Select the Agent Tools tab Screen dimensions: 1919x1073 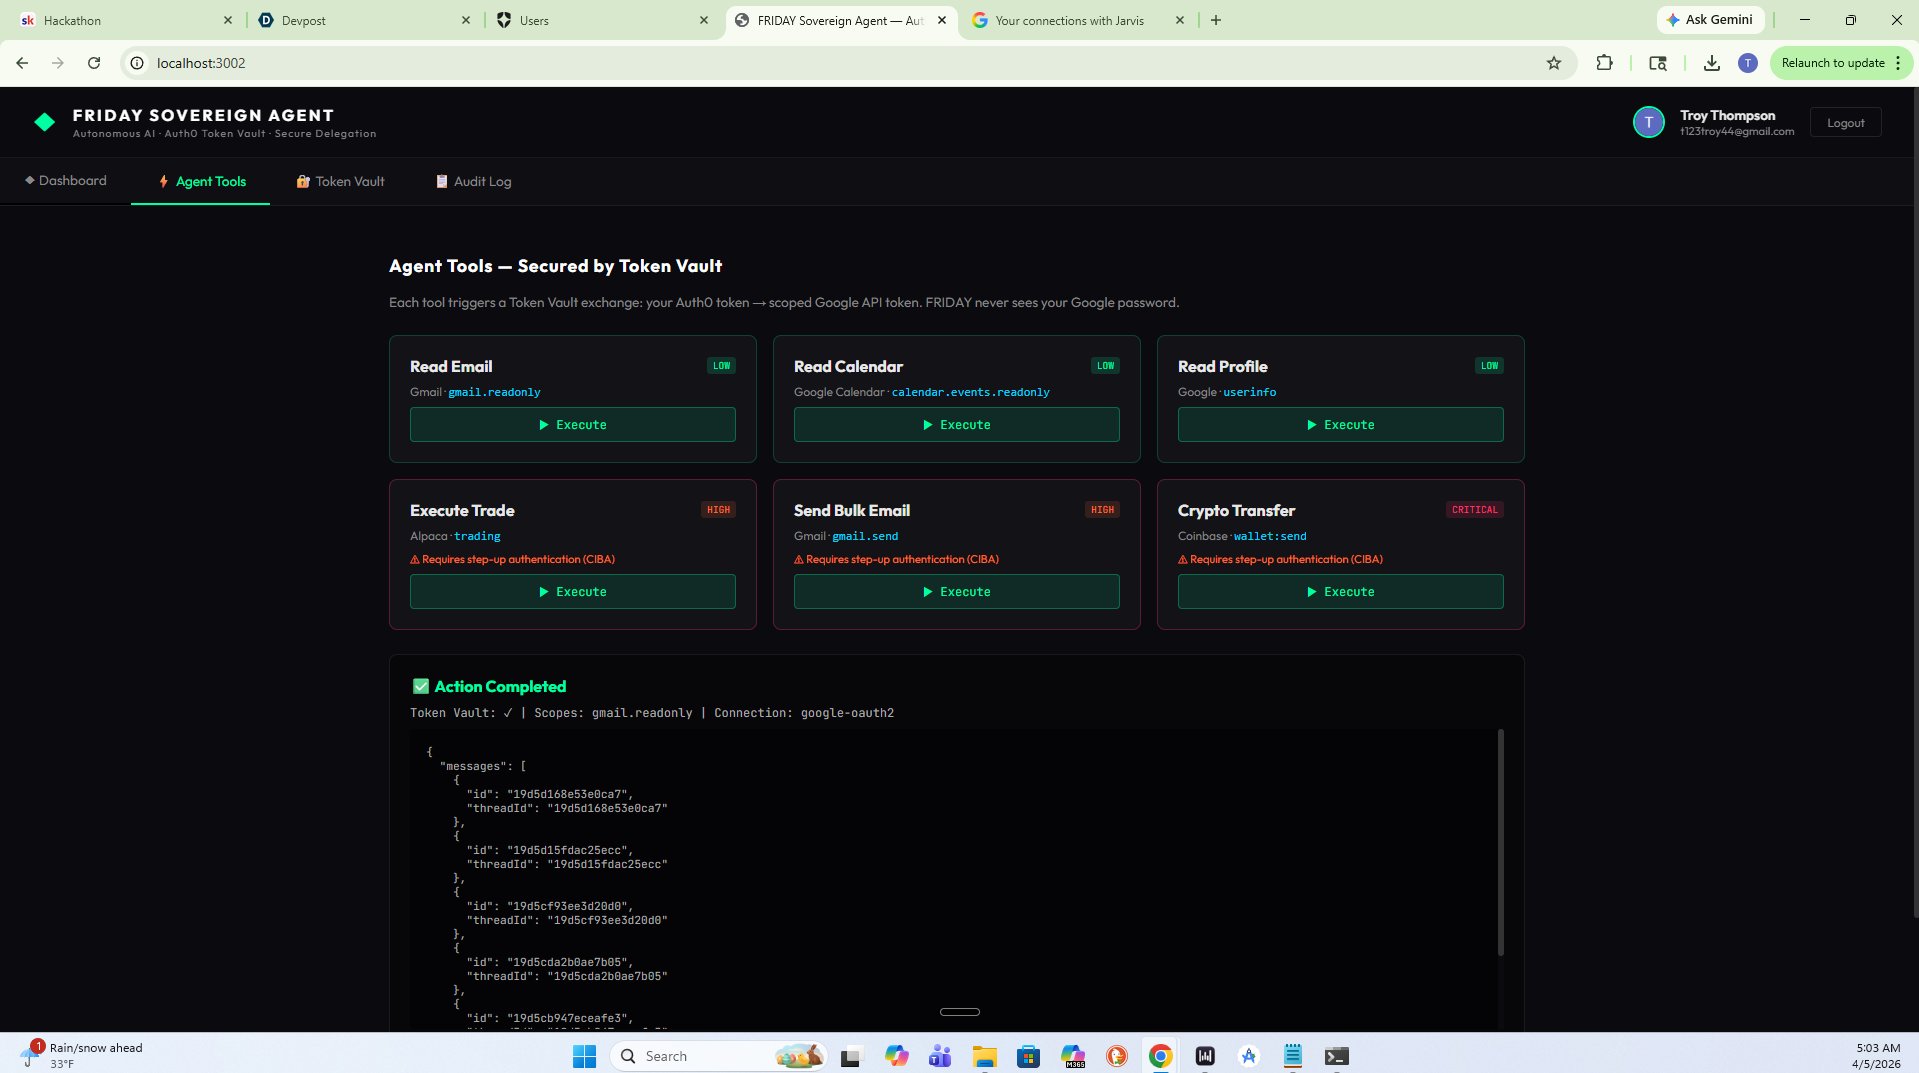coord(201,181)
